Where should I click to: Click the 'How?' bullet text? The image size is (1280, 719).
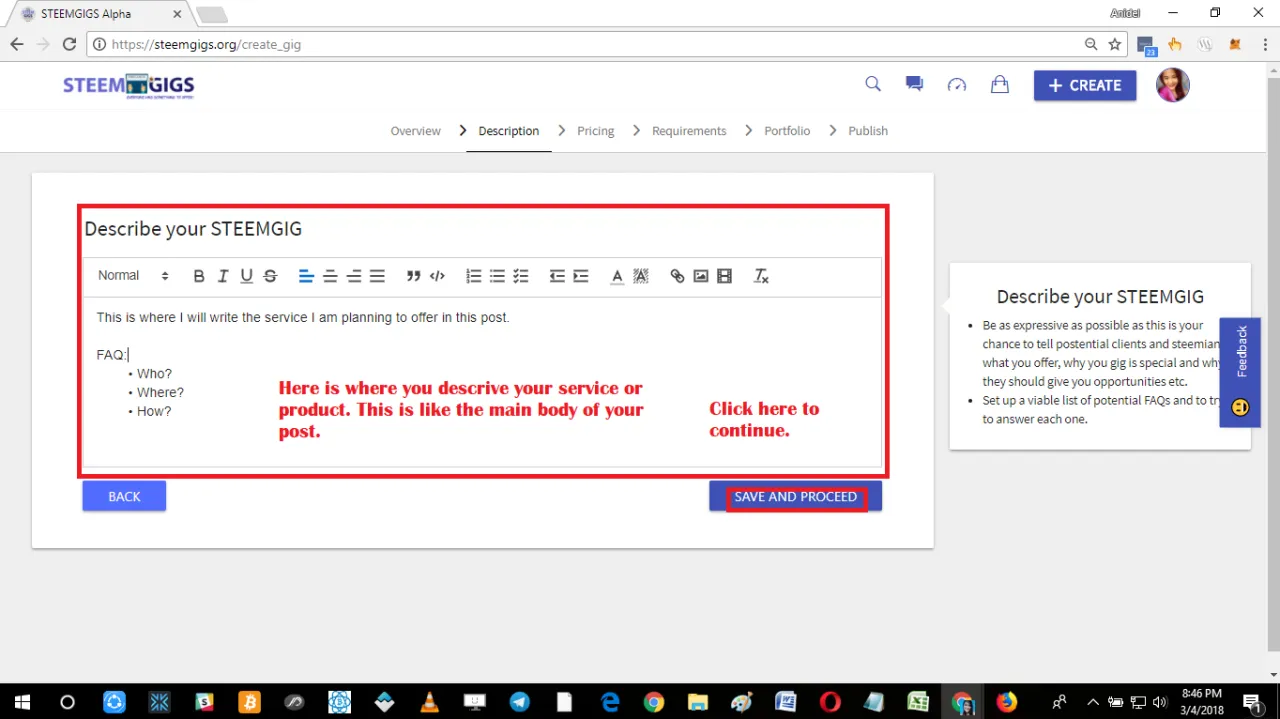pyautogui.click(x=154, y=411)
